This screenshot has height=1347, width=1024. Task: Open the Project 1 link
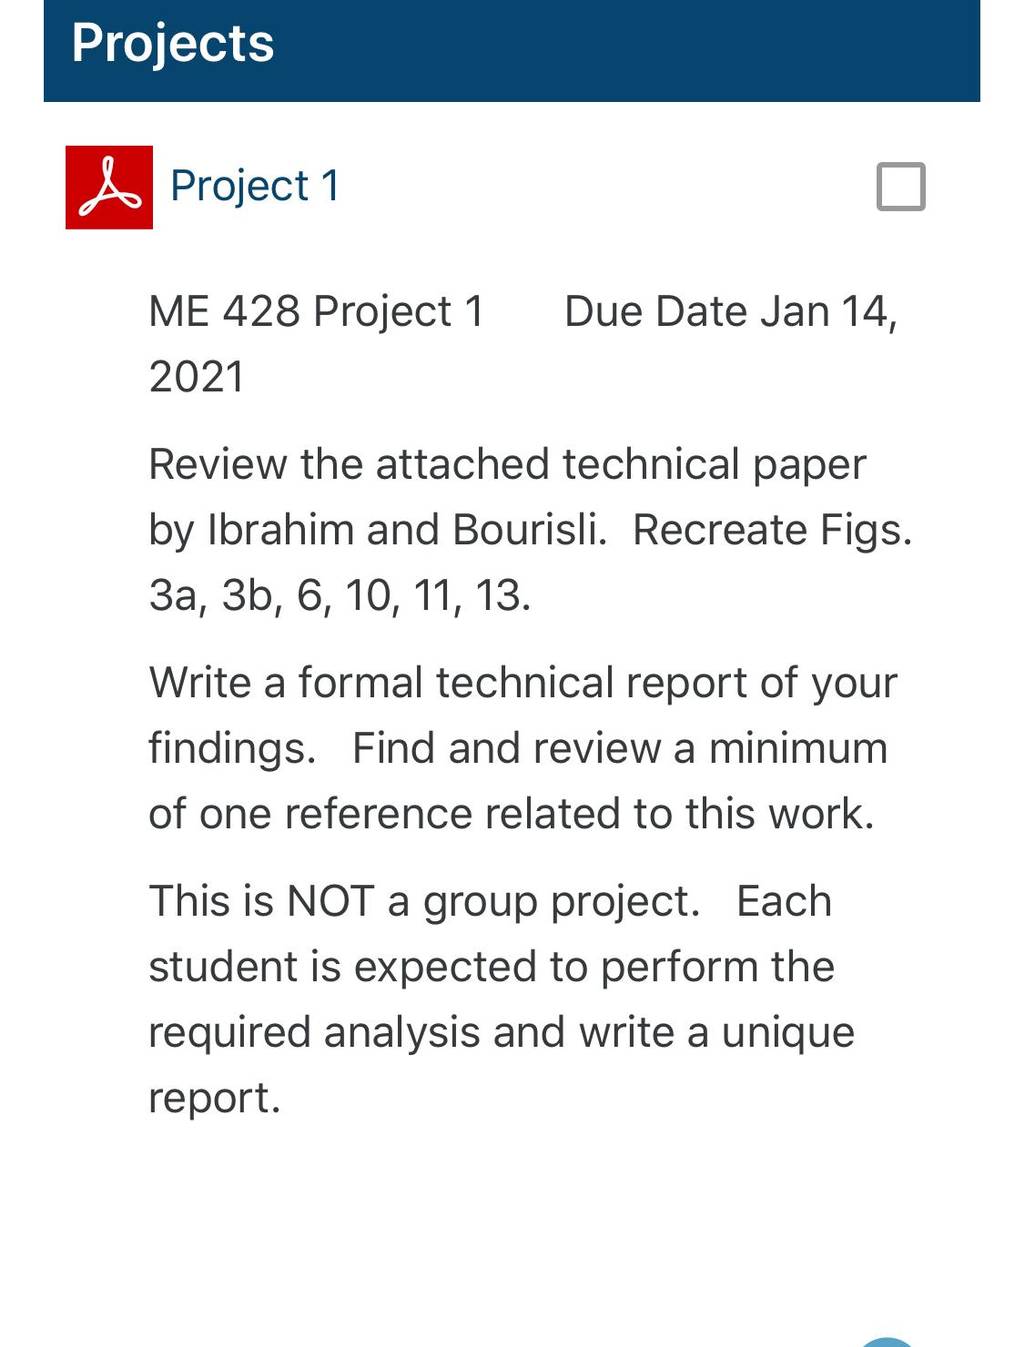[x=255, y=187]
